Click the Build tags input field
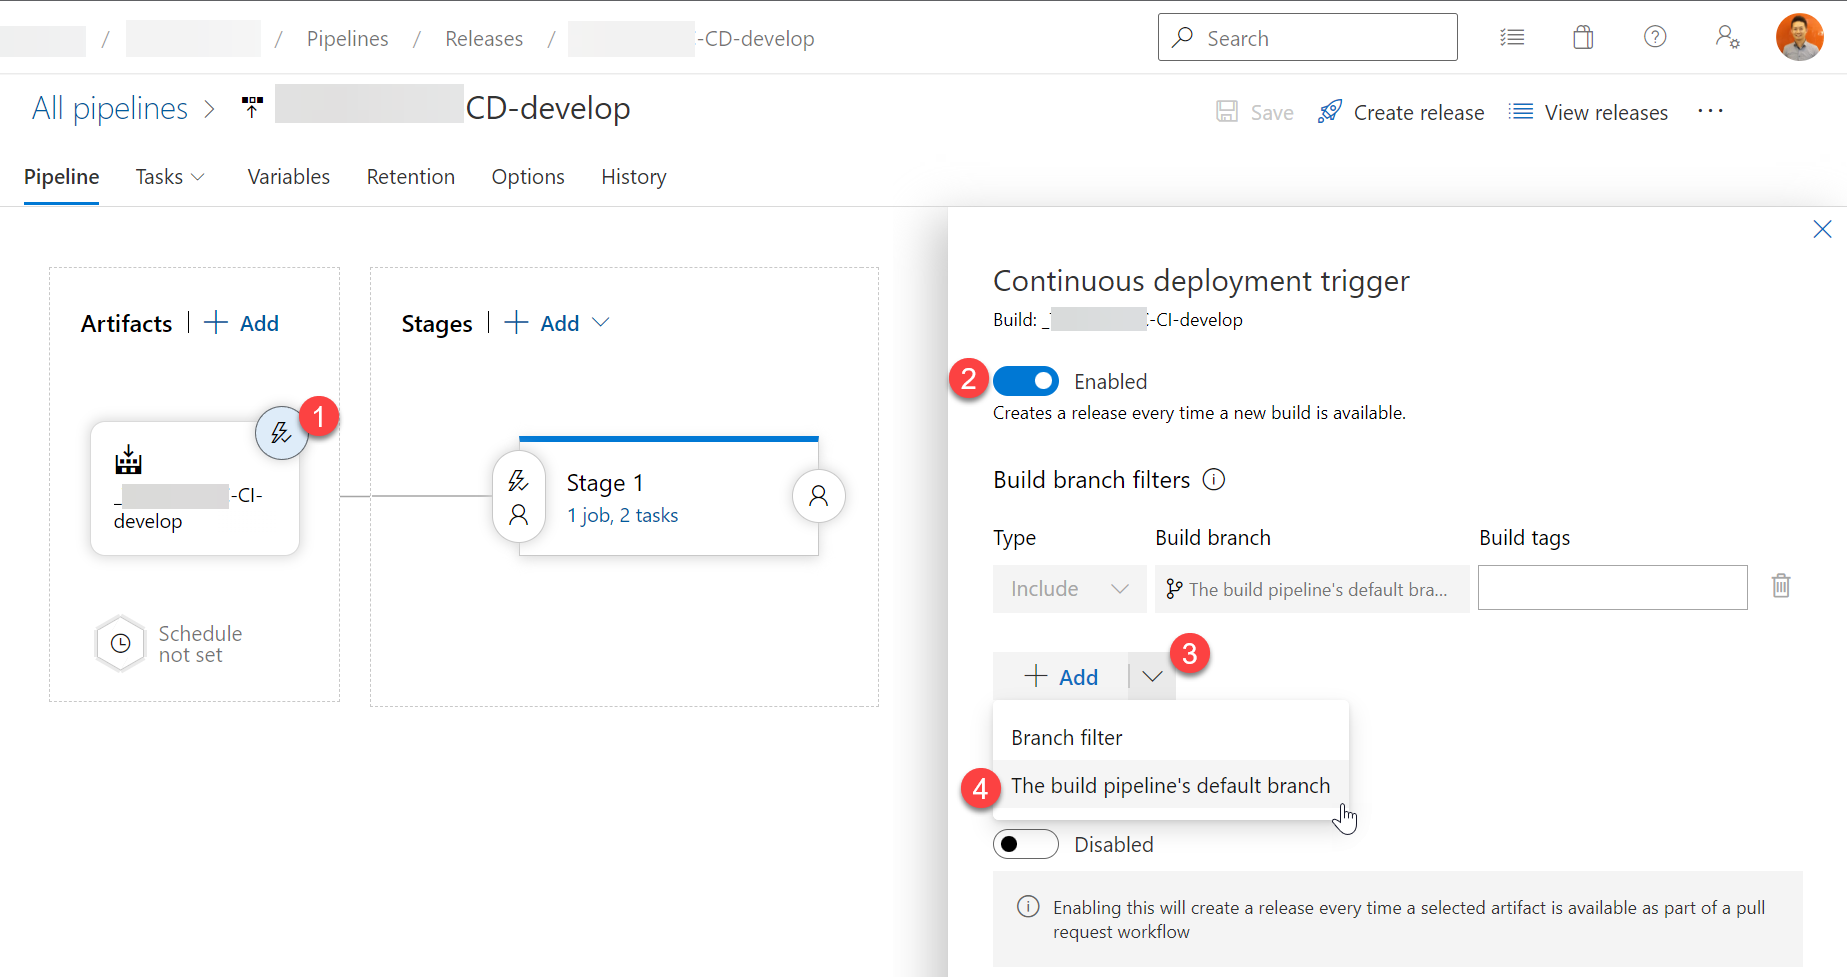This screenshot has width=1847, height=977. point(1612,588)
